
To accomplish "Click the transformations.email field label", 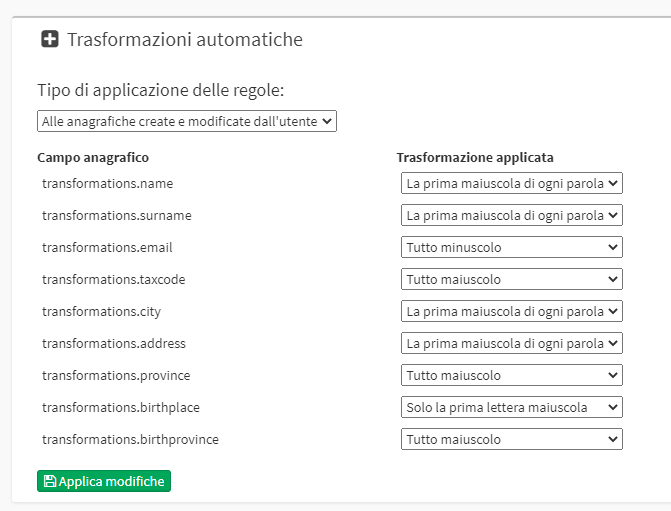I will (x=107, y=247).
